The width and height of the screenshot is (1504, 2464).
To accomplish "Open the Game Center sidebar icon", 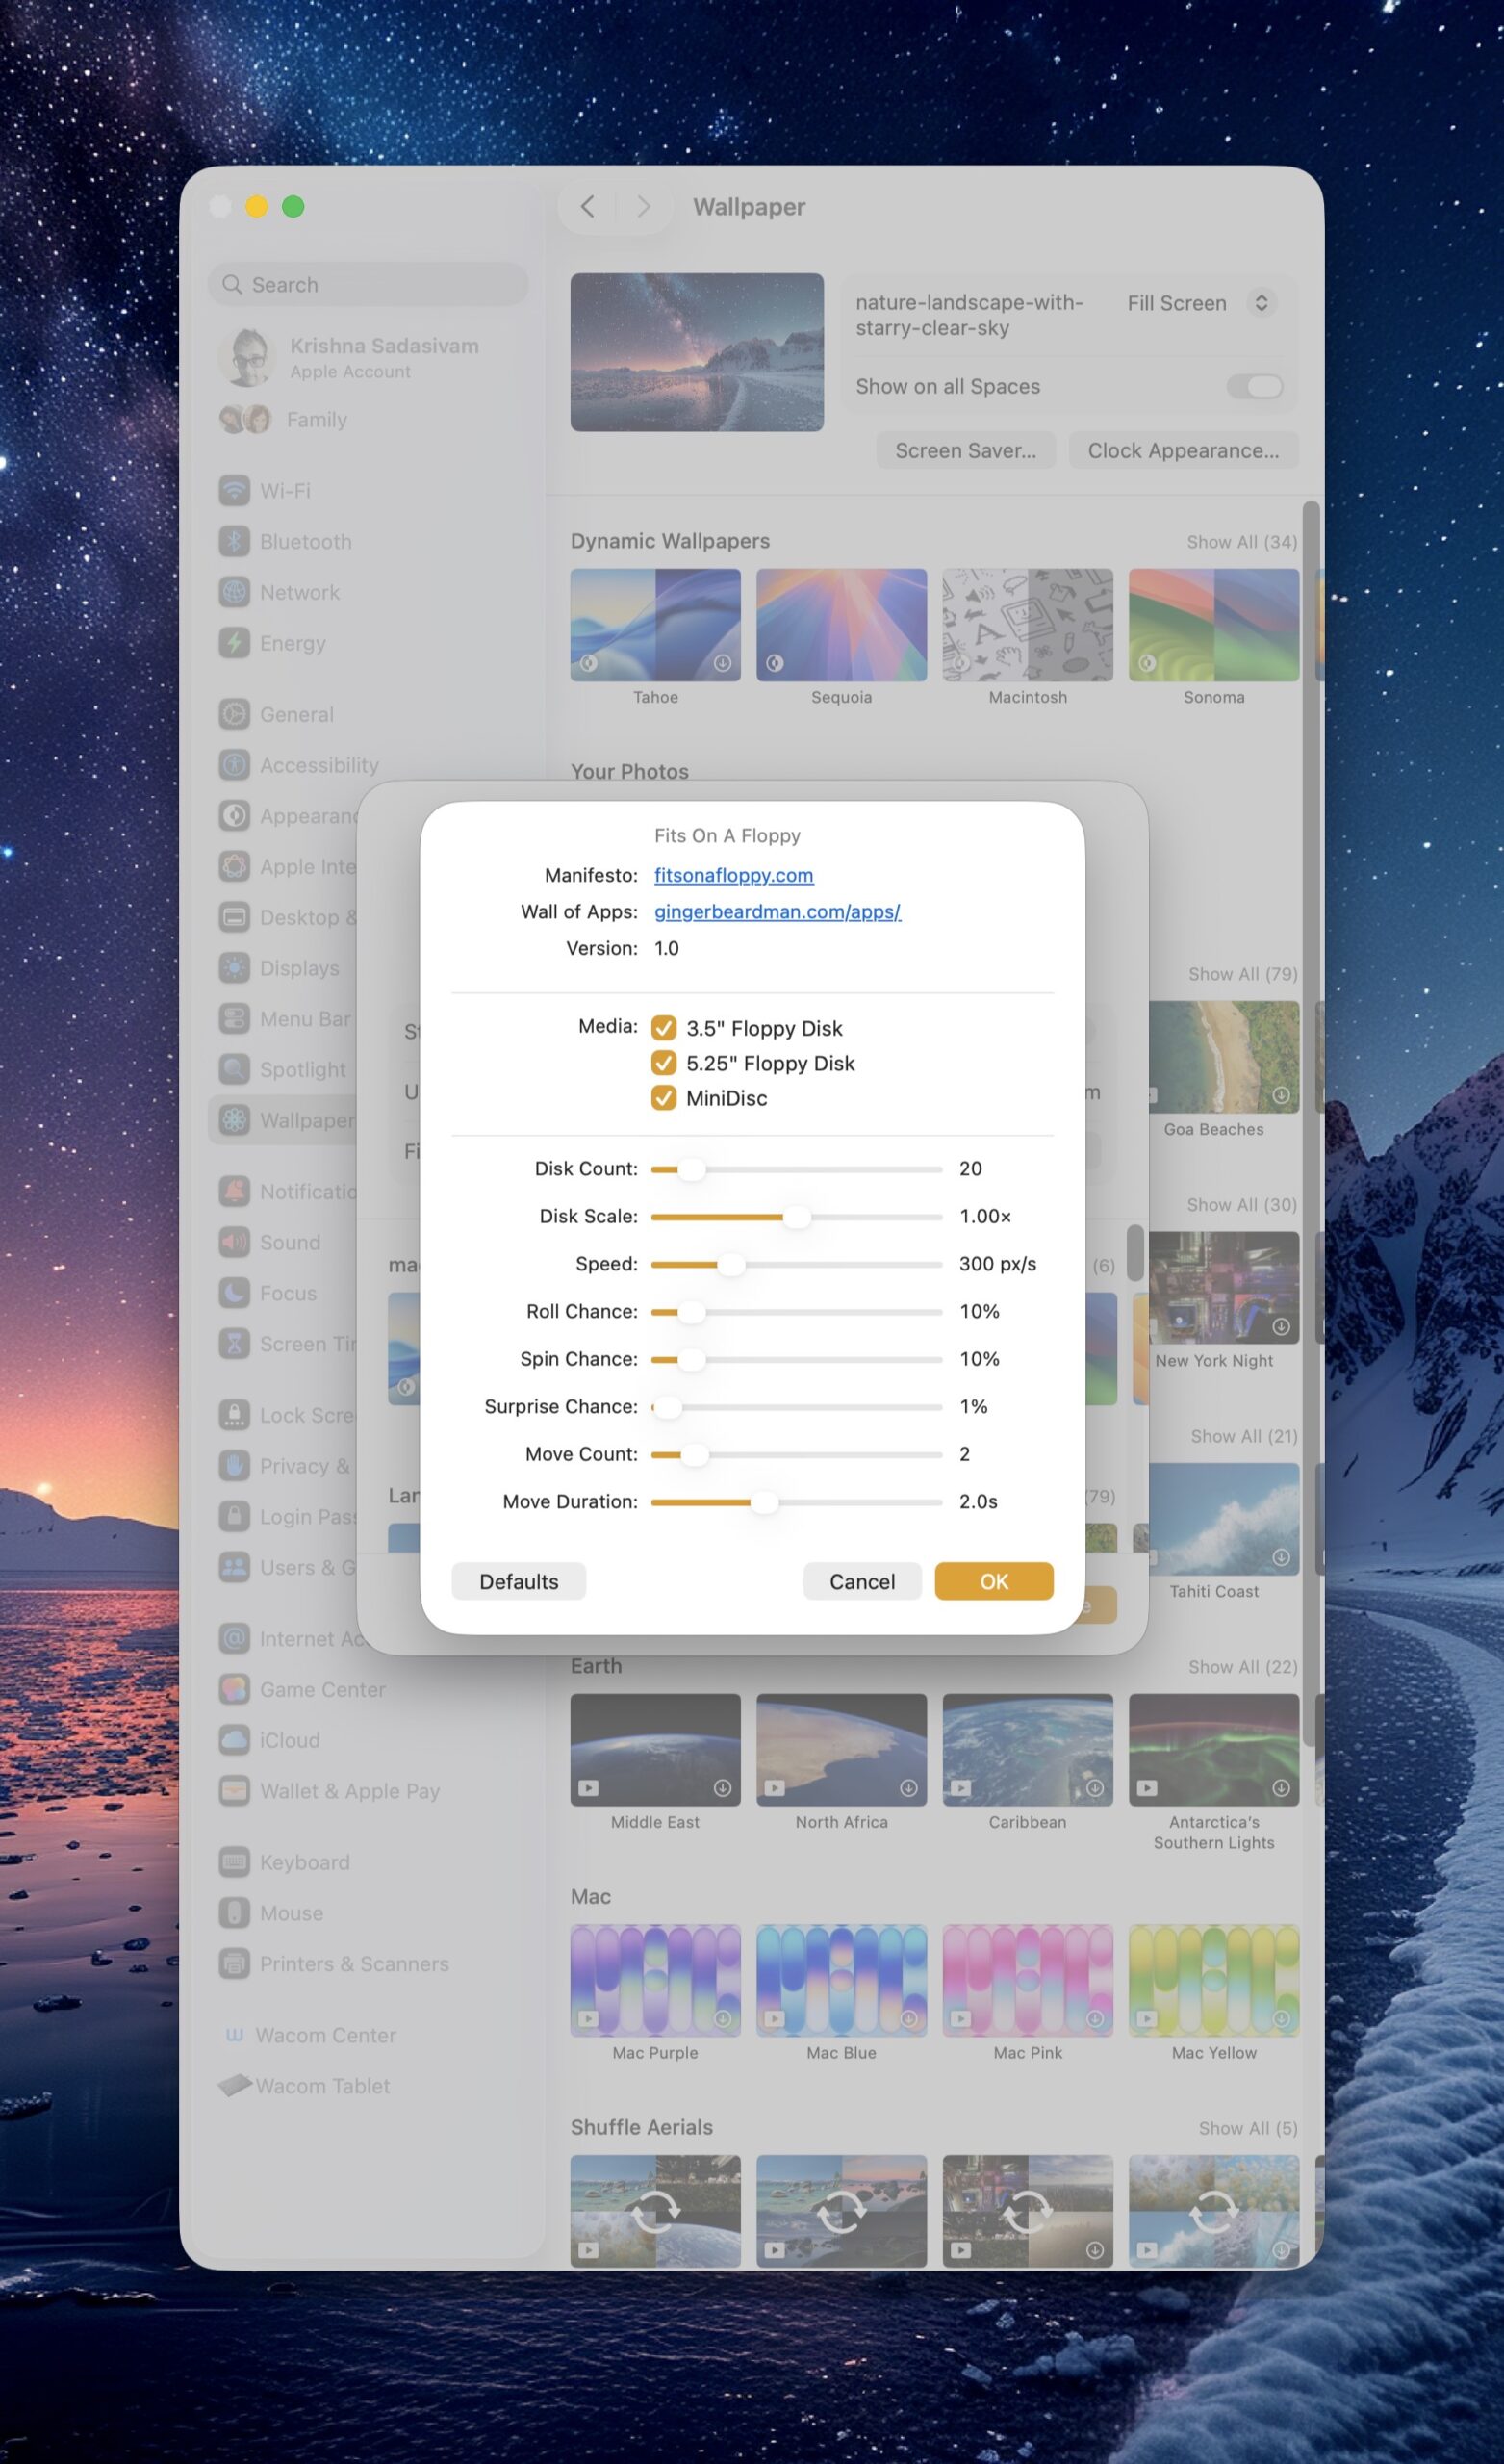I will click(x=234, y=1689).
